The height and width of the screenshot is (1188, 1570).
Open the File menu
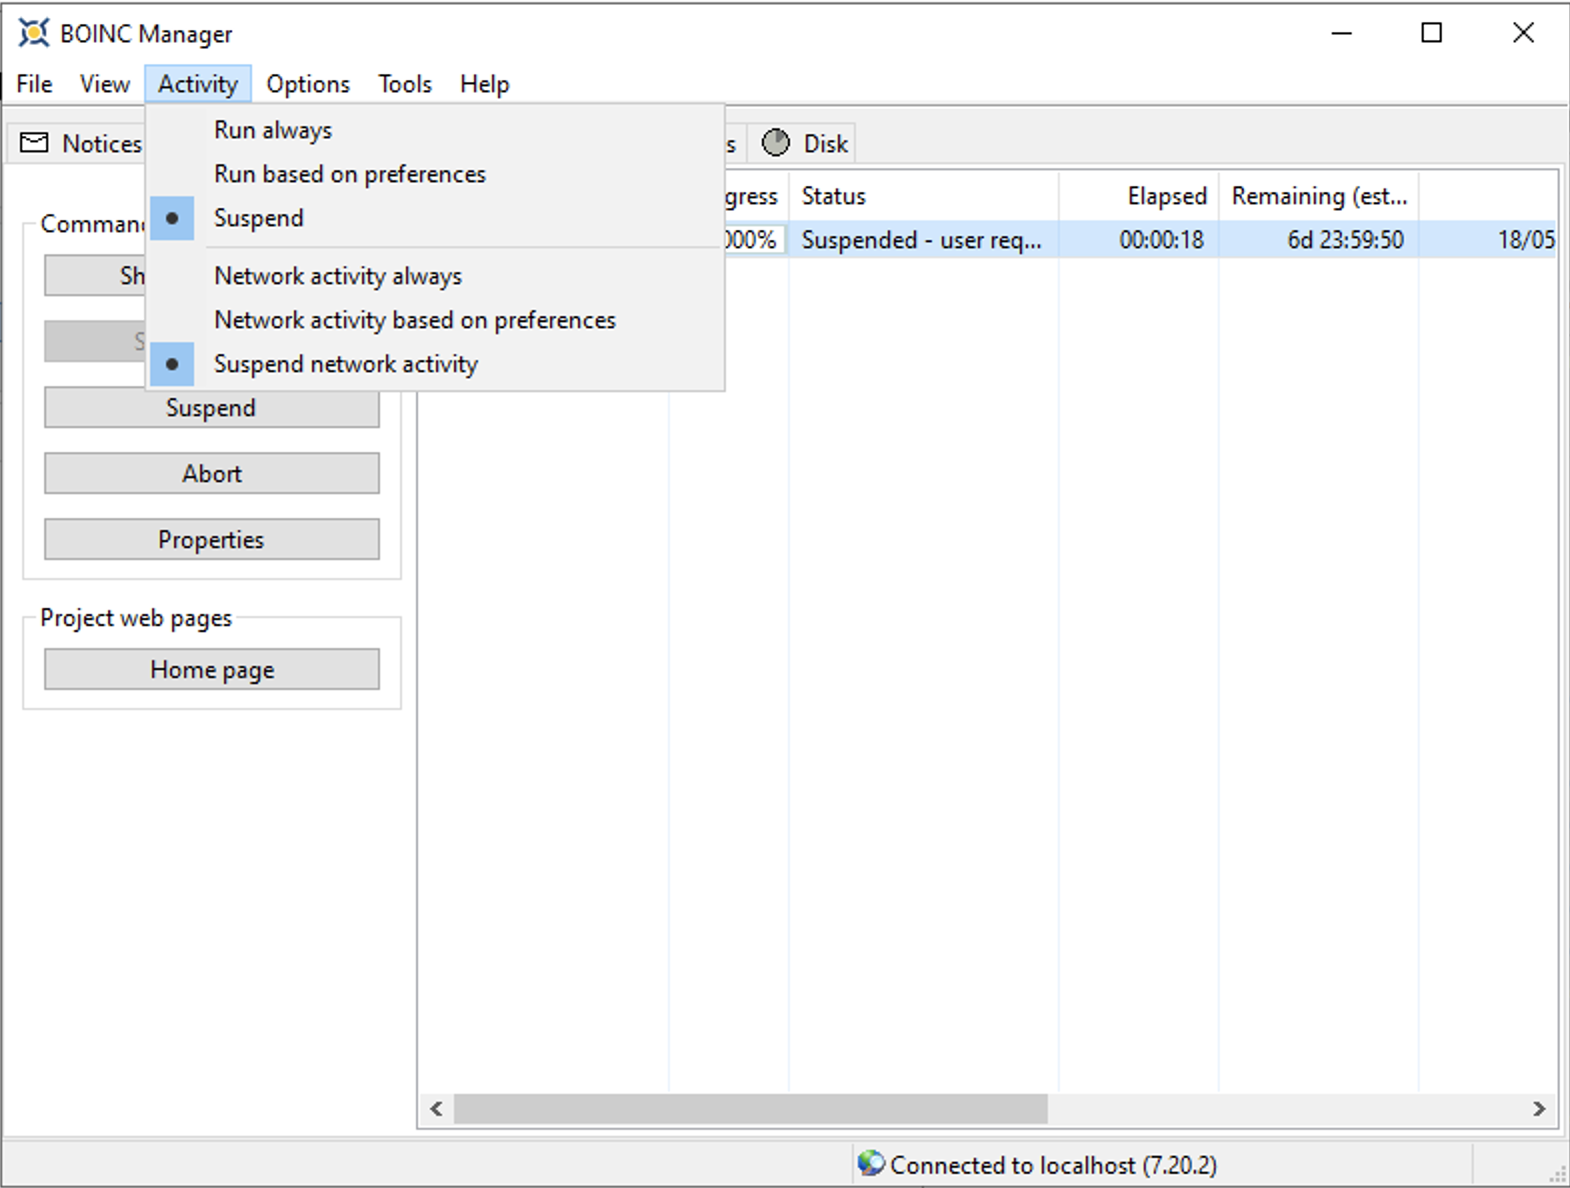(x=35, y=84)
